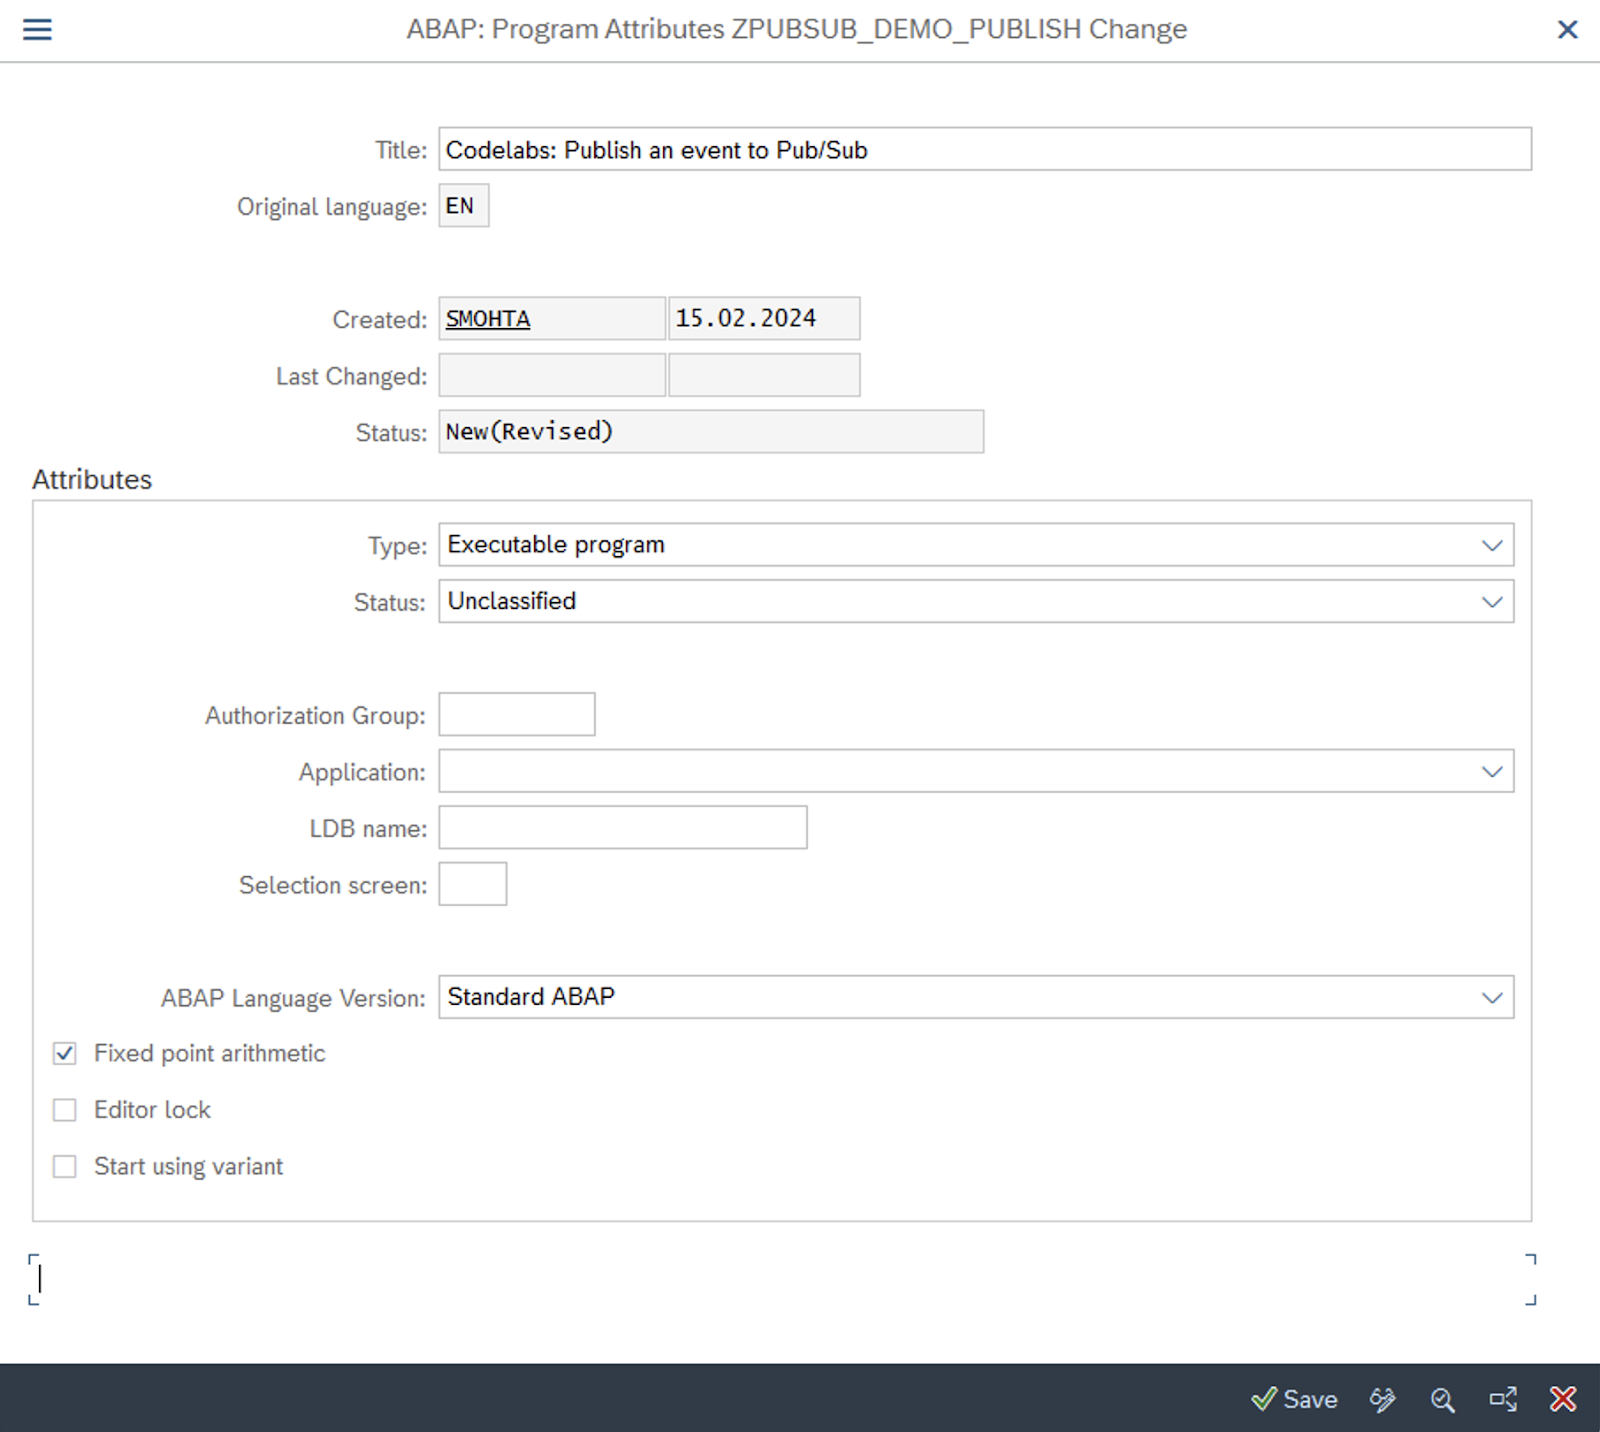Click the SMOHTA creator link
This screenshot has width=1600, height=1432.
(x=488, y=319)
